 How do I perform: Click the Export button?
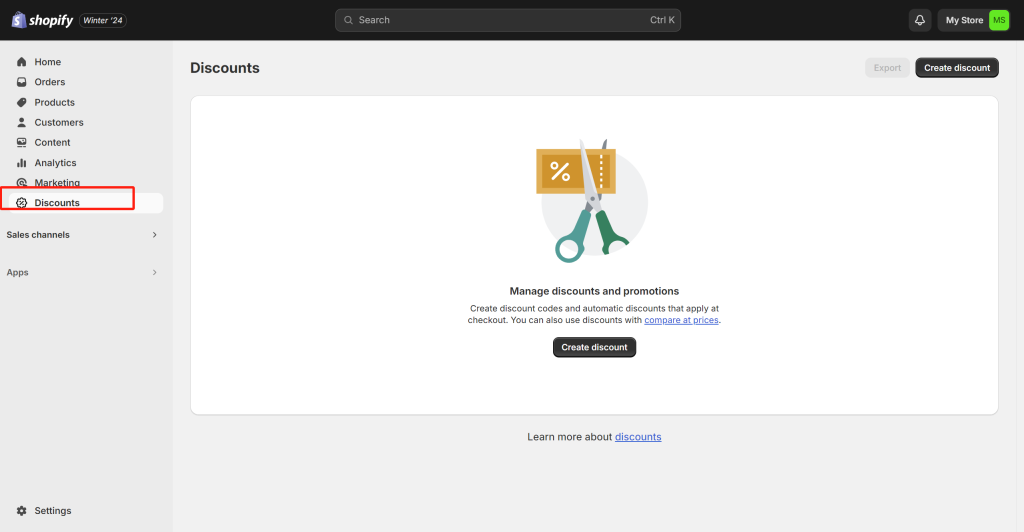(887, 68)
